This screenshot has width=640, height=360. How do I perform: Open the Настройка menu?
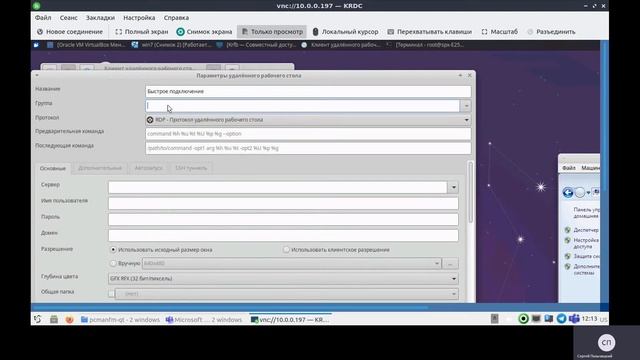(139, 18)
